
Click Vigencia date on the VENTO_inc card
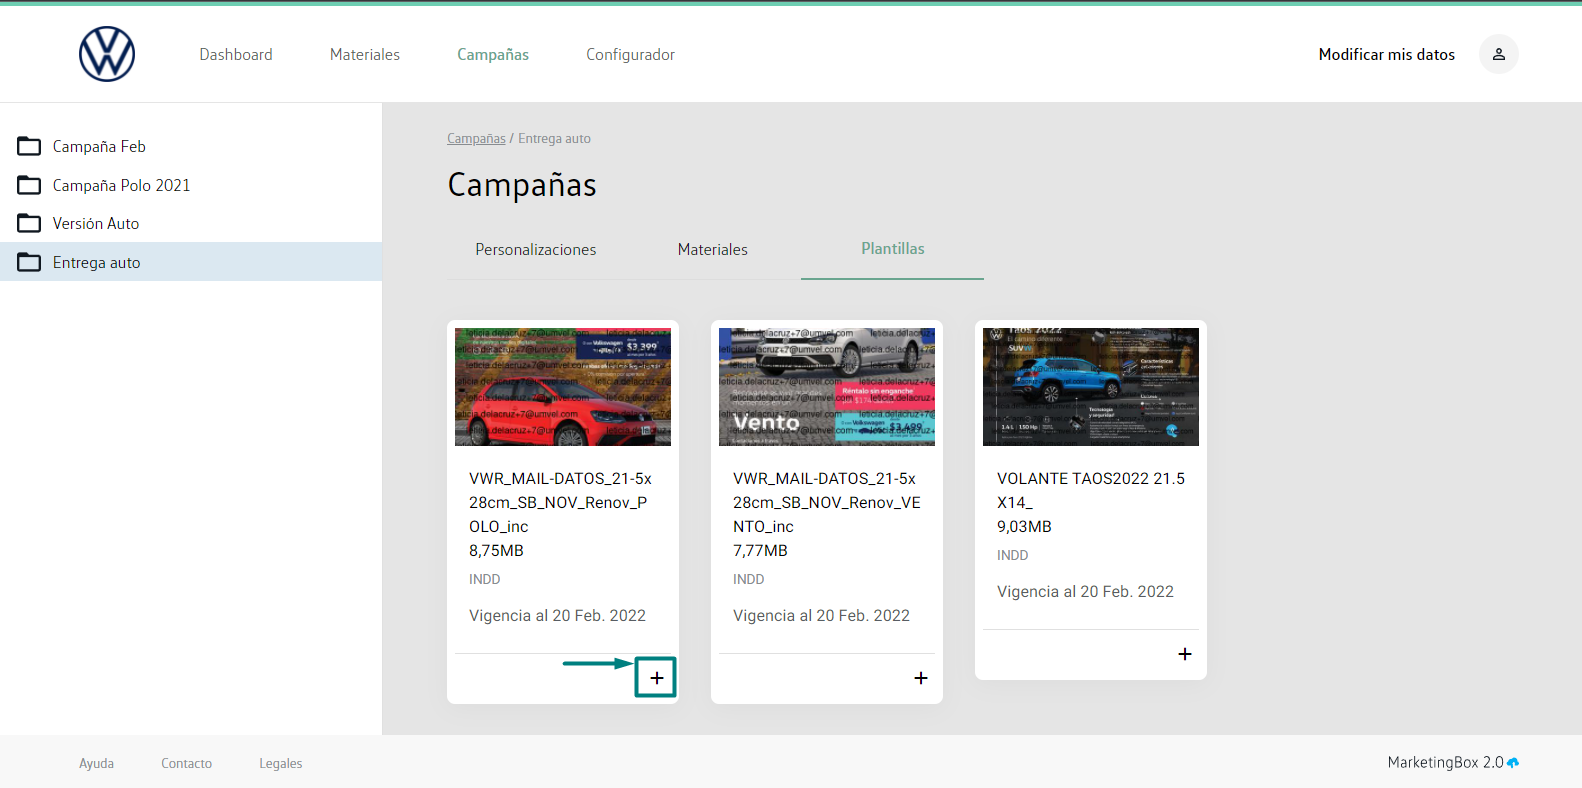(821, 616)
